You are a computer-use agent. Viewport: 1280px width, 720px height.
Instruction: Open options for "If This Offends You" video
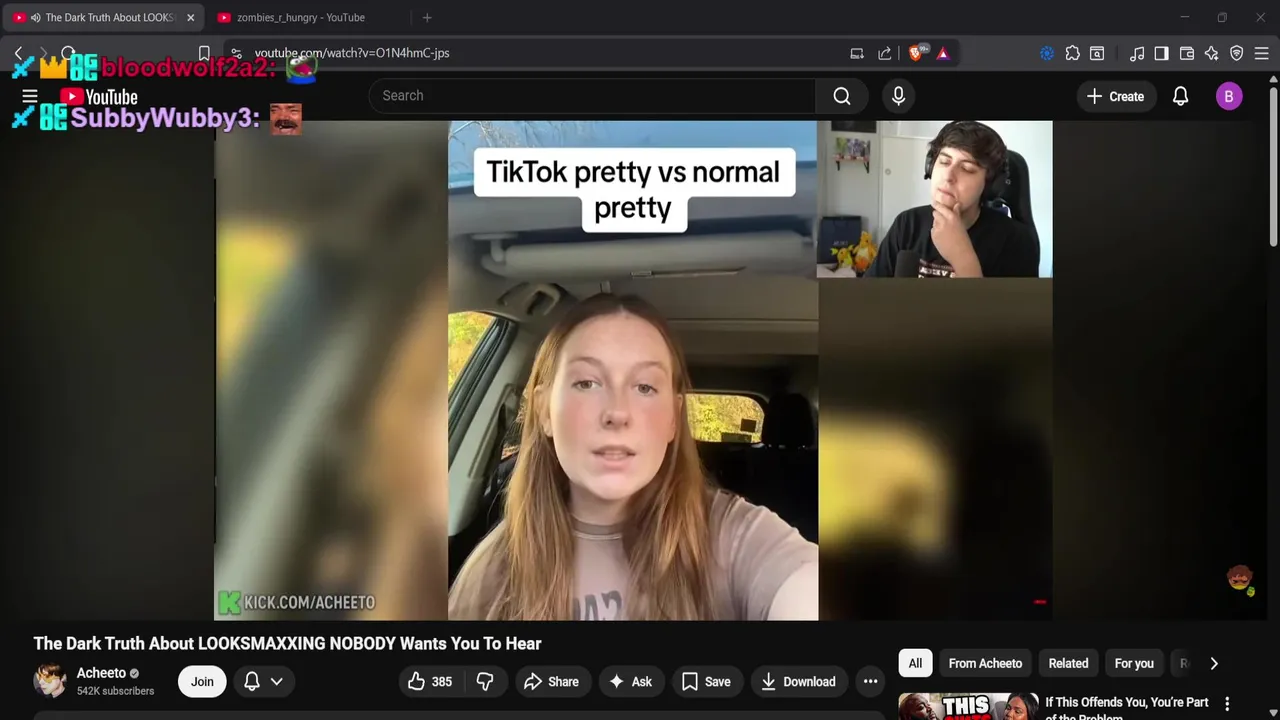[x=1227, y=704]
